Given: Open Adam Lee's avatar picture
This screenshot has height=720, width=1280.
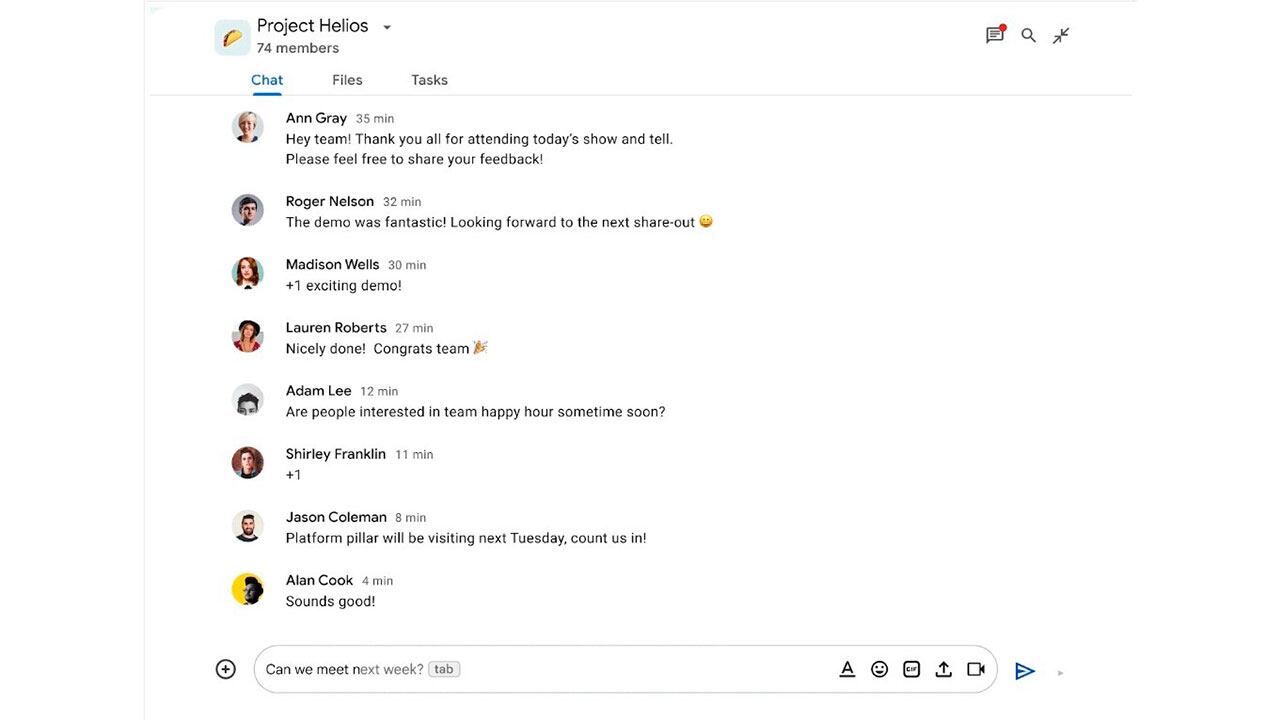Looking at the screenshot, I should (x=247, y=399).
